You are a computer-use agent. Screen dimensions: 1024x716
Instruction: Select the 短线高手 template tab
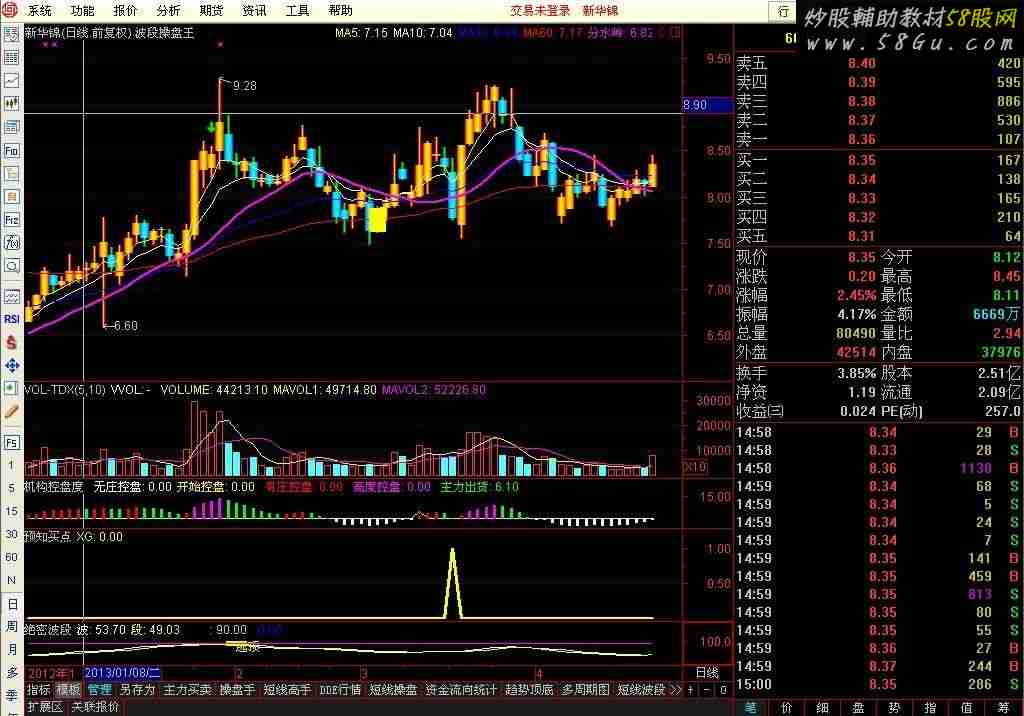(x=287, y=689)
